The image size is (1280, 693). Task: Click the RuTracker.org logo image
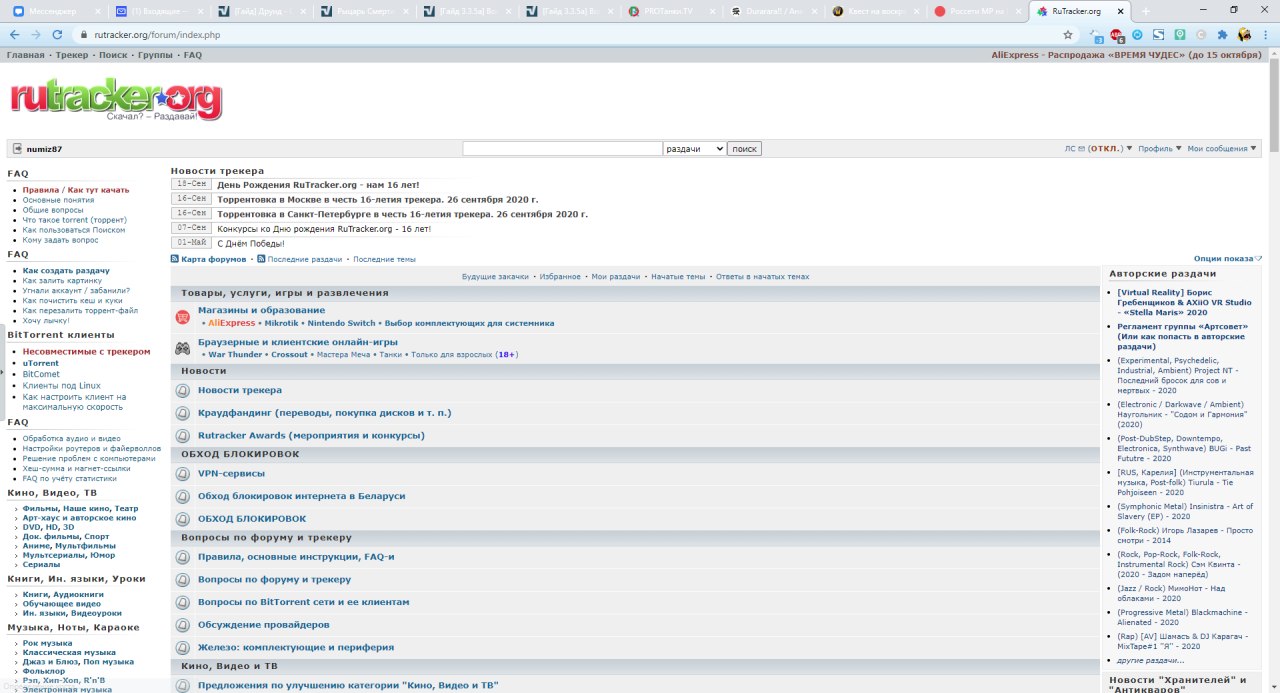click(116, 100)
